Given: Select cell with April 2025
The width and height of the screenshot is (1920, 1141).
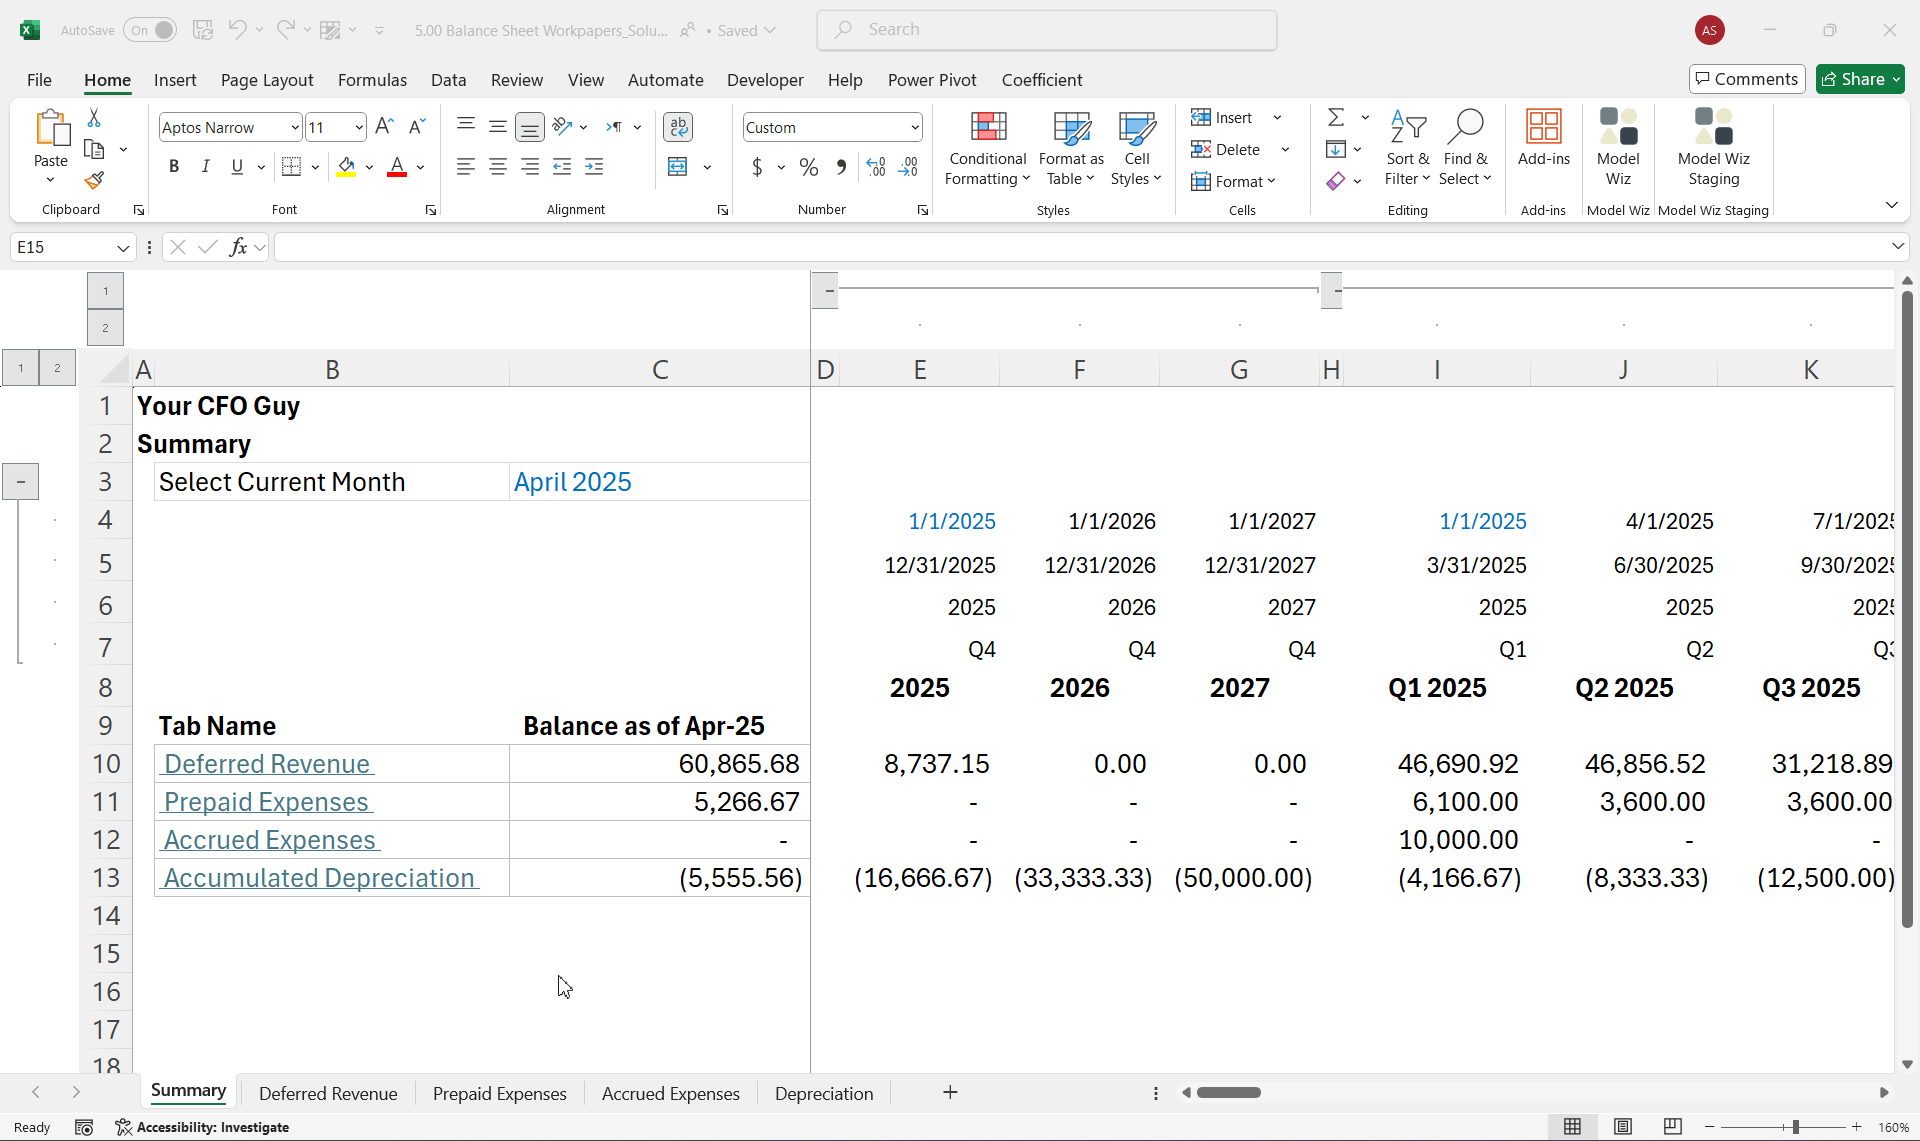Looking at the screenshot, I should tap(659, 482).
